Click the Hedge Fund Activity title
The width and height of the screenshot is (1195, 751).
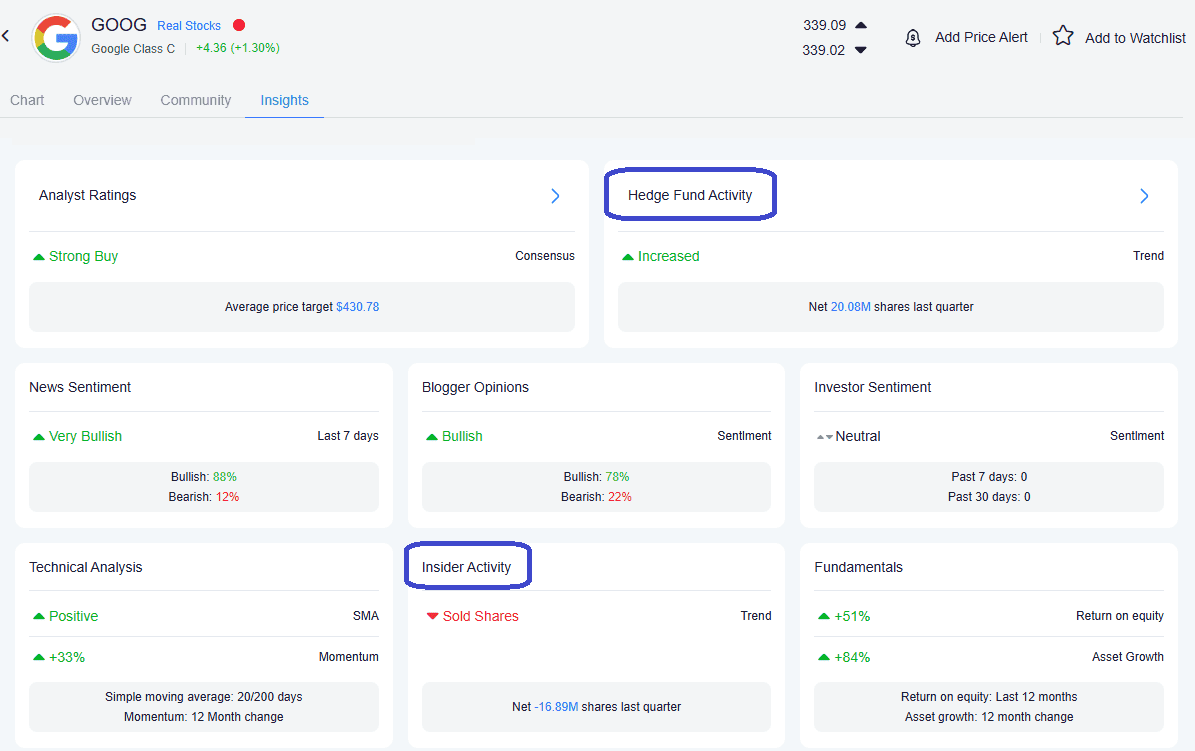tap(690, 195)
